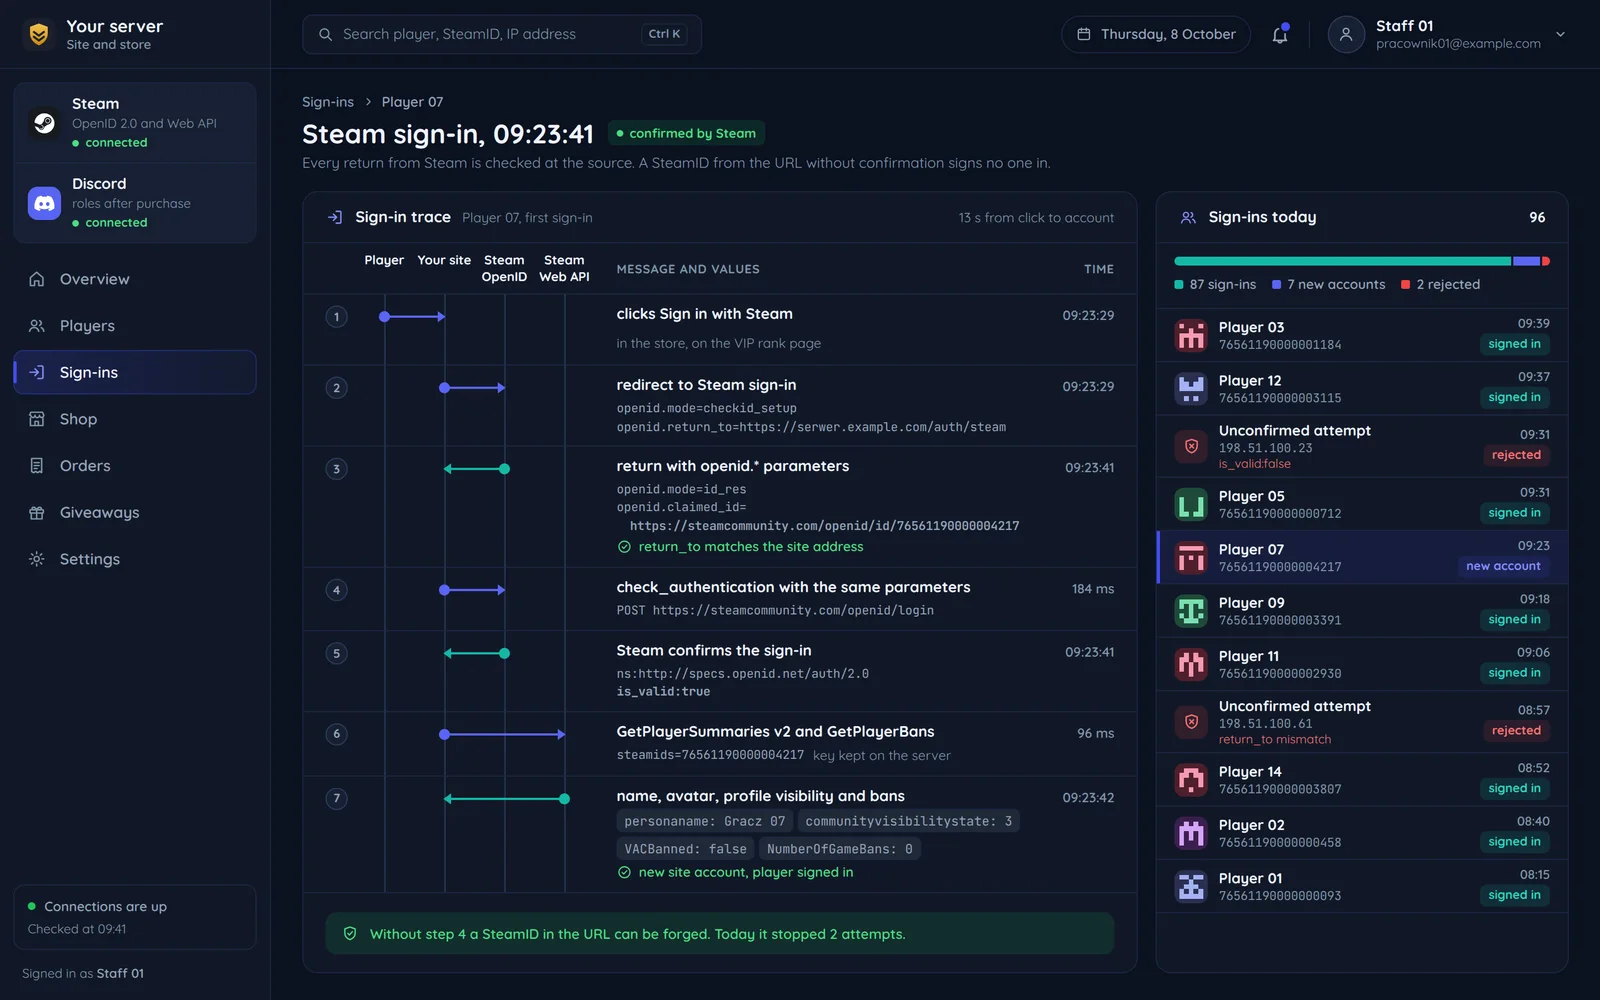1600x1000 pixels.
Task: Click Player 05 avatar in sign-ins list
Action: coord(1191,504)
